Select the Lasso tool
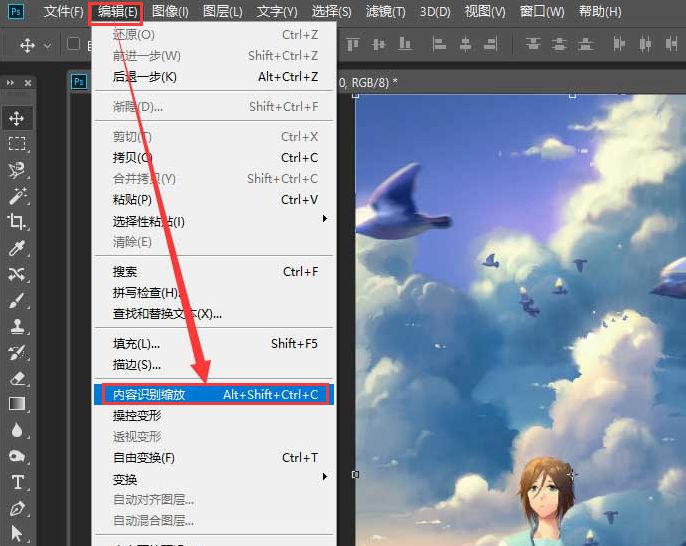This screenshot has height=546, width=686. point(17,170)
